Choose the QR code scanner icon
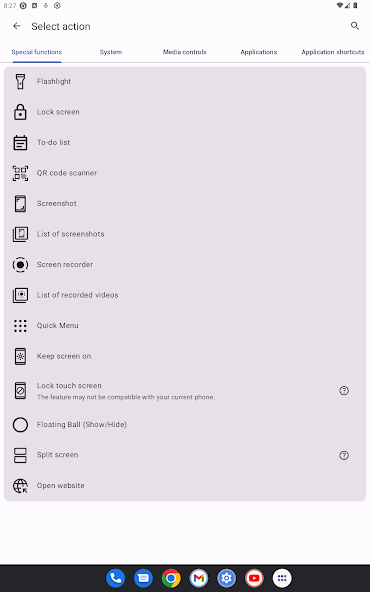The height and width of the screenshot is (592, 370). (20, 173)
